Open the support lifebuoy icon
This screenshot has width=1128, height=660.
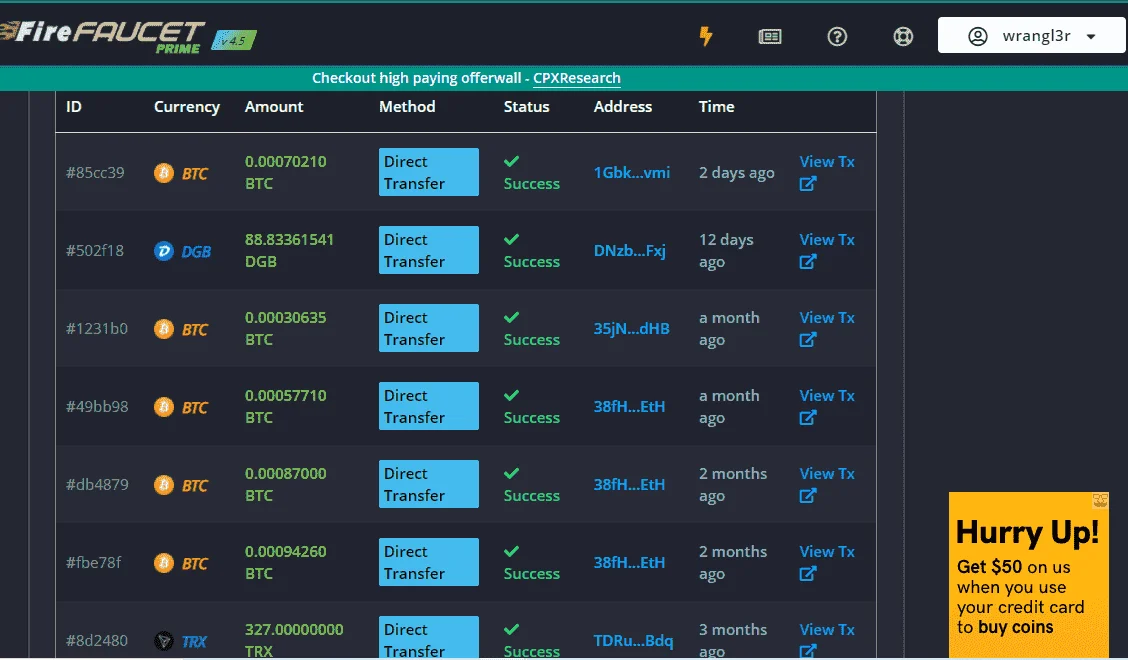click(x=904, y=36)
